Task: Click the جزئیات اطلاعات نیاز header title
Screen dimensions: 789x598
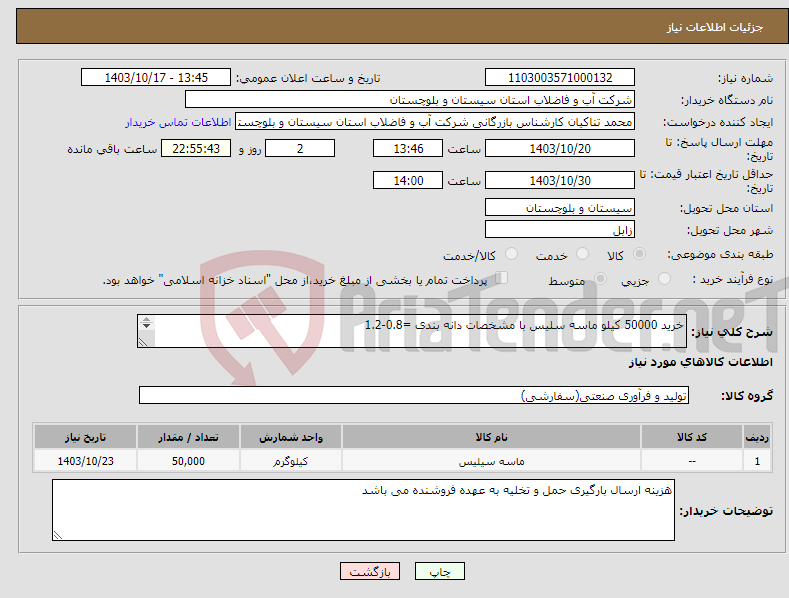Action: [x=715, y=27]
